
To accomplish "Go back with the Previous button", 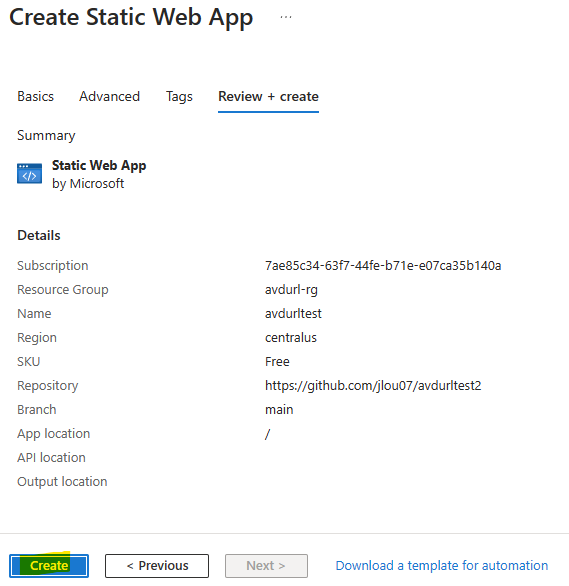I will (x=157, y=566).
